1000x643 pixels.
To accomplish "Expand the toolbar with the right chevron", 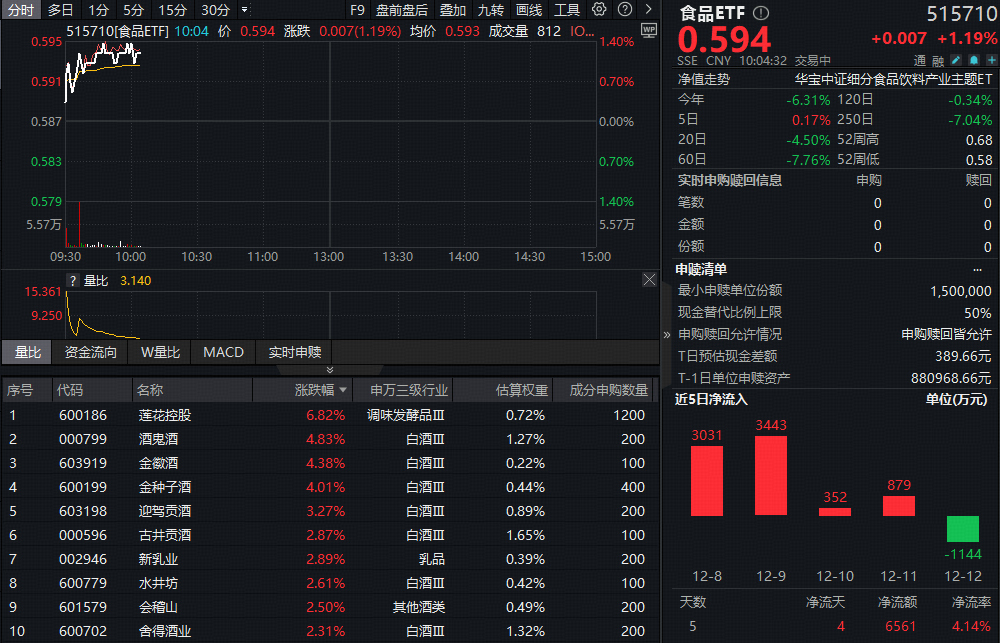I will point(647,9).
